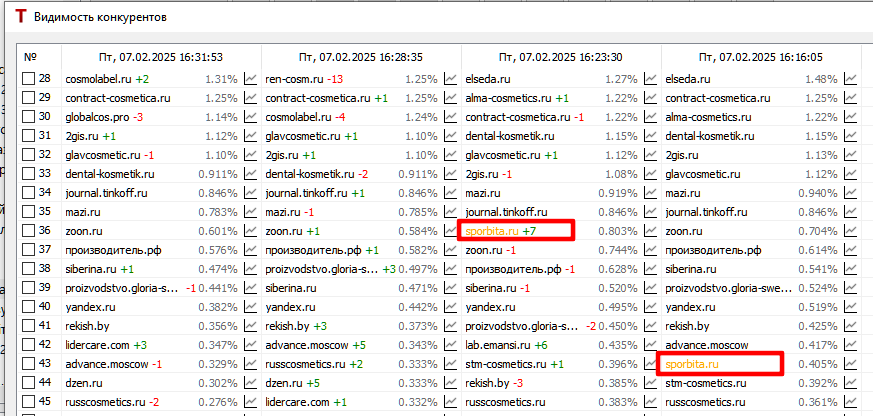The image size is (873, 416).
Task: Show chart for 2gis.ru 1.13% entry
Action: coord(850,155)
